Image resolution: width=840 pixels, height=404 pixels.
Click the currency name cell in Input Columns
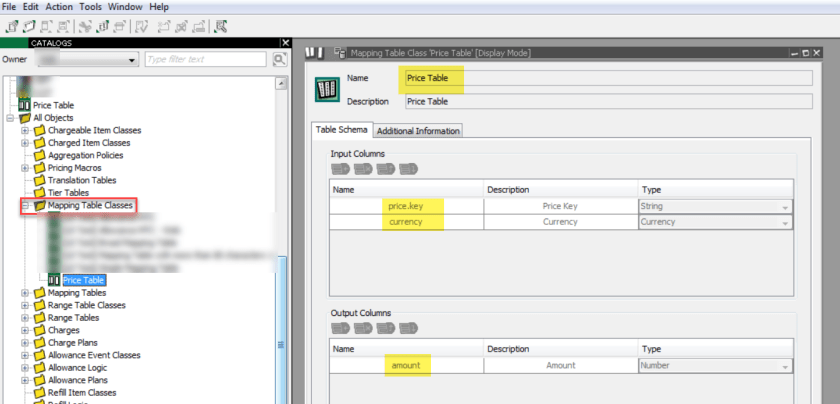tap(407, 222)
